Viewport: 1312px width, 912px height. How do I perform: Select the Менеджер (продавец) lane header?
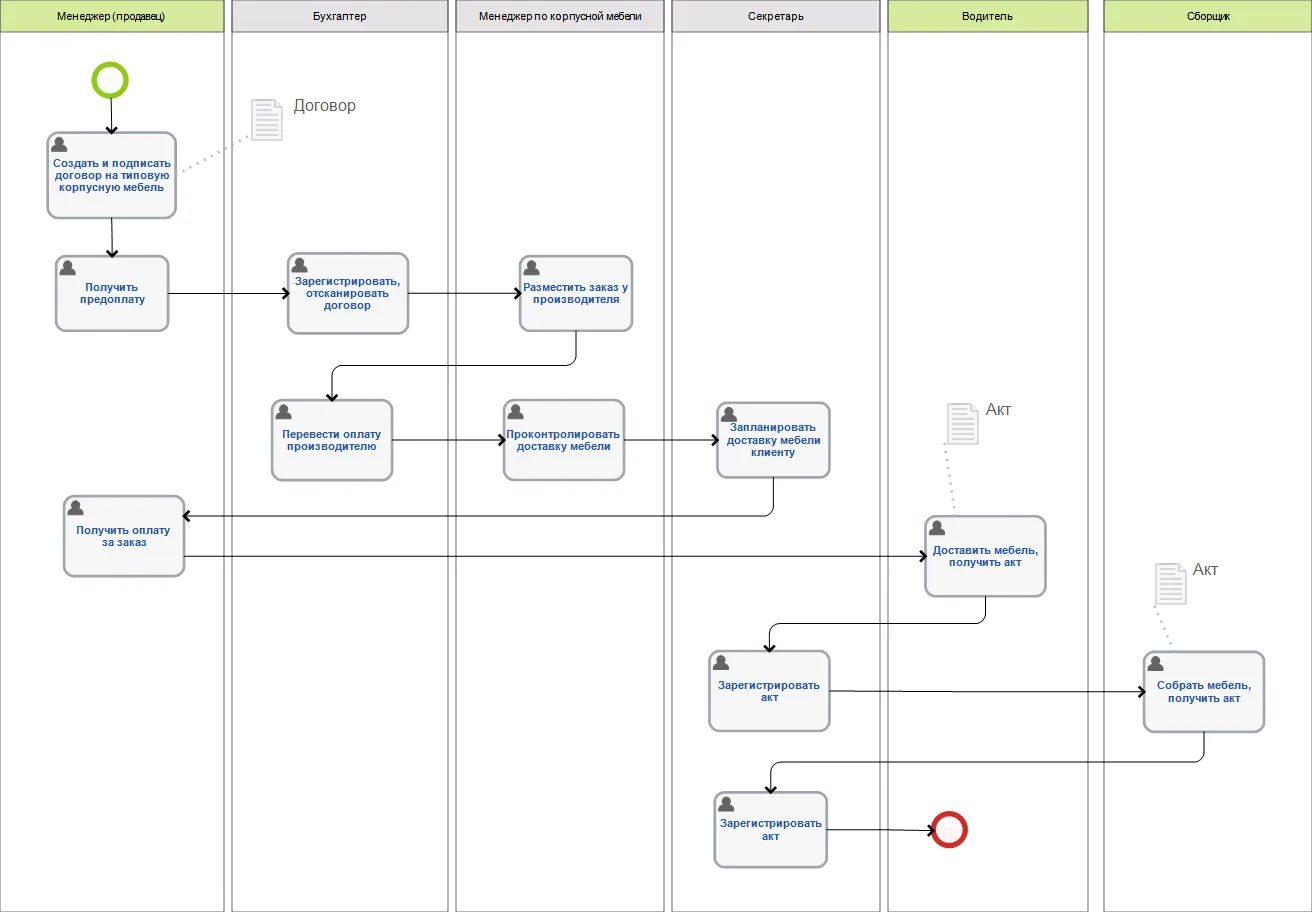(112, 16)
